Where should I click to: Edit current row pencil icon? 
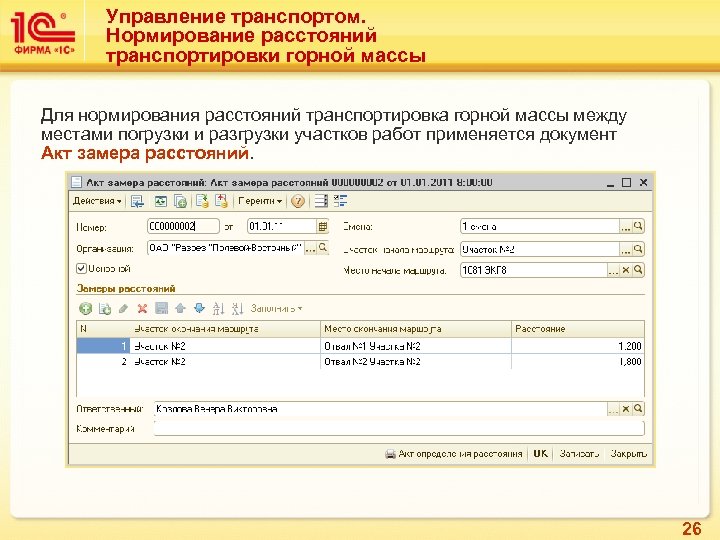coord(123,309)
